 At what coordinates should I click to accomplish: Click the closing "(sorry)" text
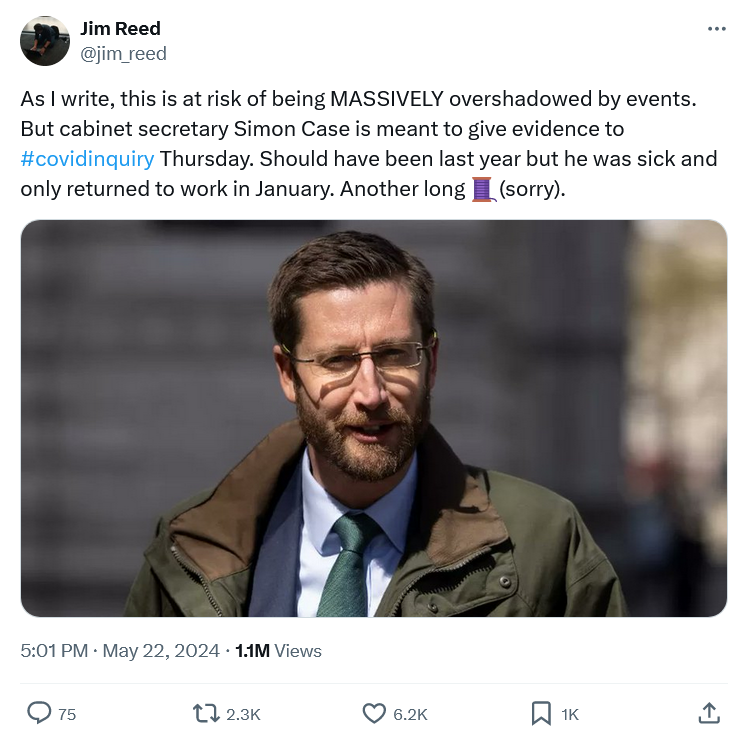coord(532,189)
